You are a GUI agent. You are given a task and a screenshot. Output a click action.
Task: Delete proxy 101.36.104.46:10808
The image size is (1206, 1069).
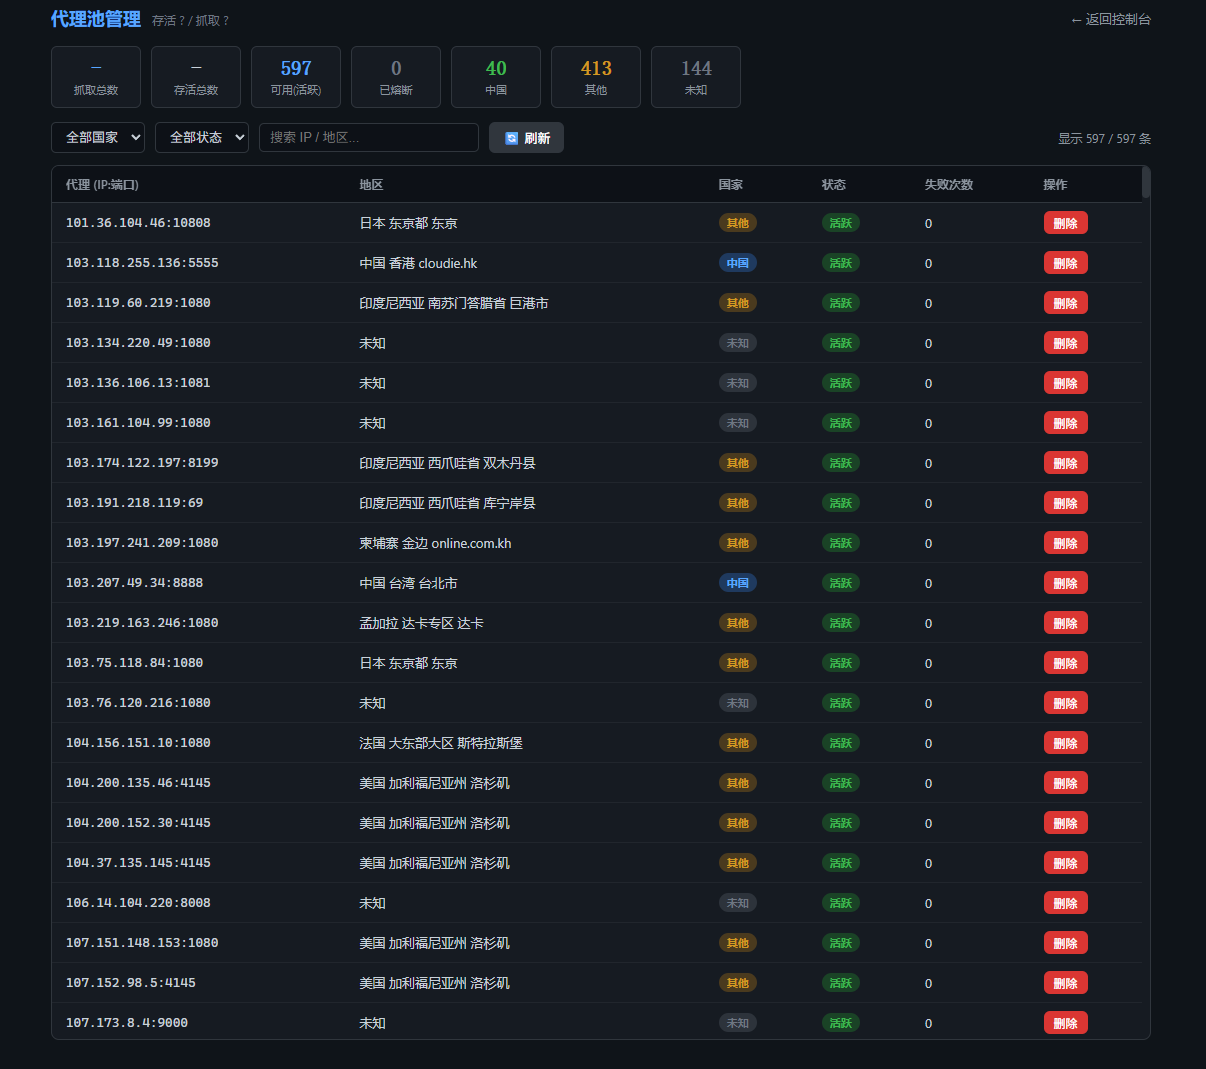click(1066, 223)
